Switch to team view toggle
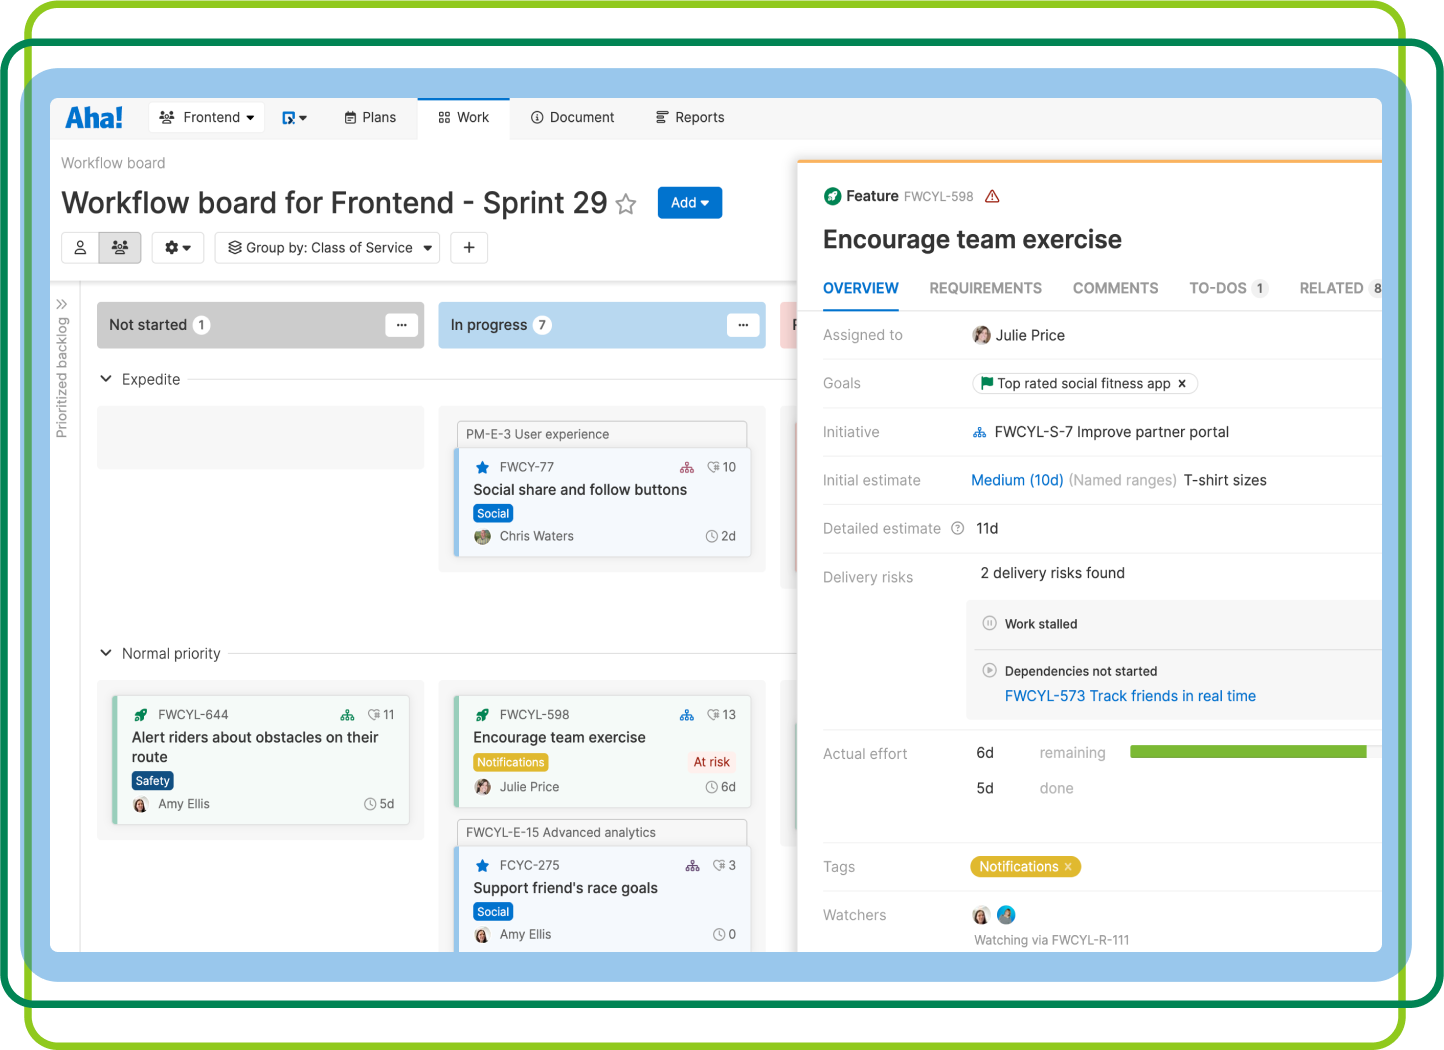 [x=120, y=248]
